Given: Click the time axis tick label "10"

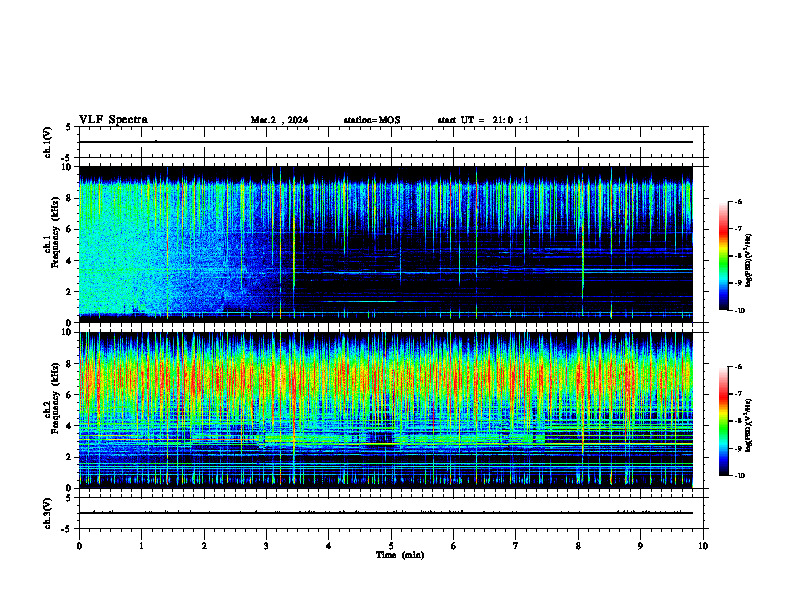Looking at the screenshot, I should [x=703, y=546].
